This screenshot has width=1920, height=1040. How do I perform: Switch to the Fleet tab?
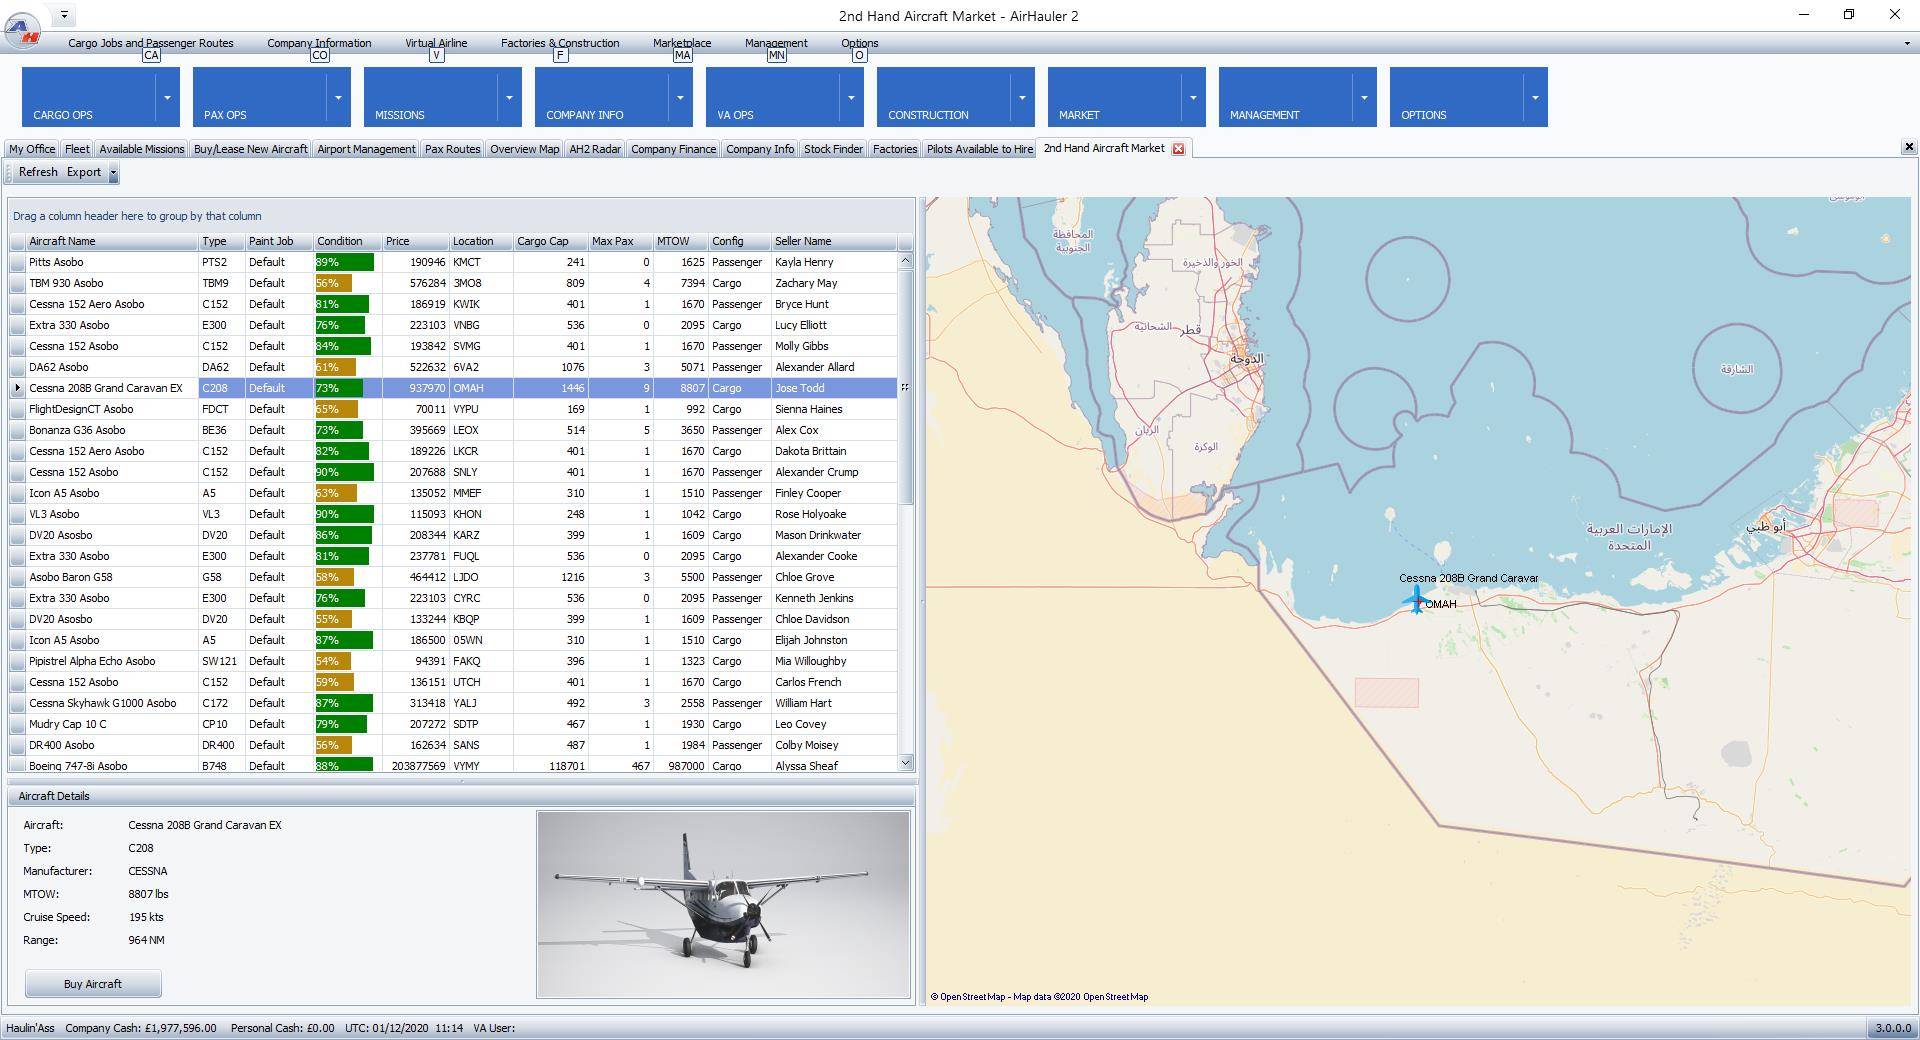click(77, 148)
